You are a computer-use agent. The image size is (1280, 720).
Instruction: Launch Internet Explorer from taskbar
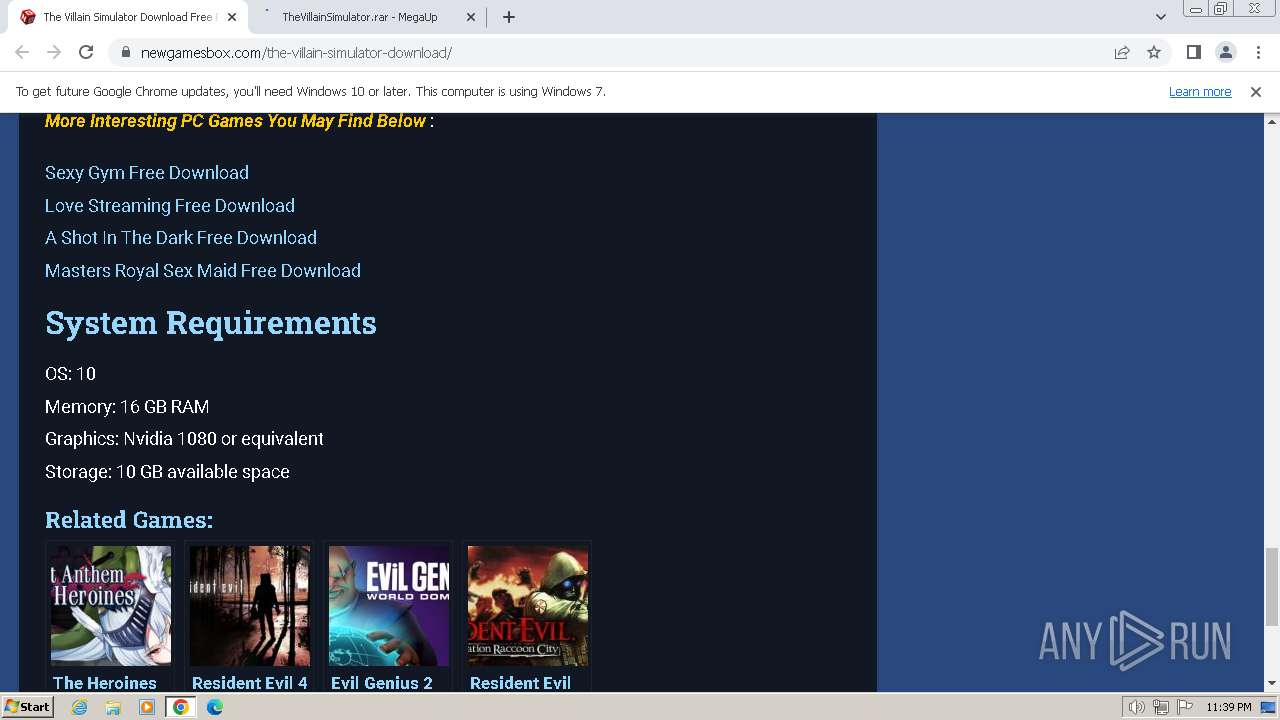coord(79,707)
